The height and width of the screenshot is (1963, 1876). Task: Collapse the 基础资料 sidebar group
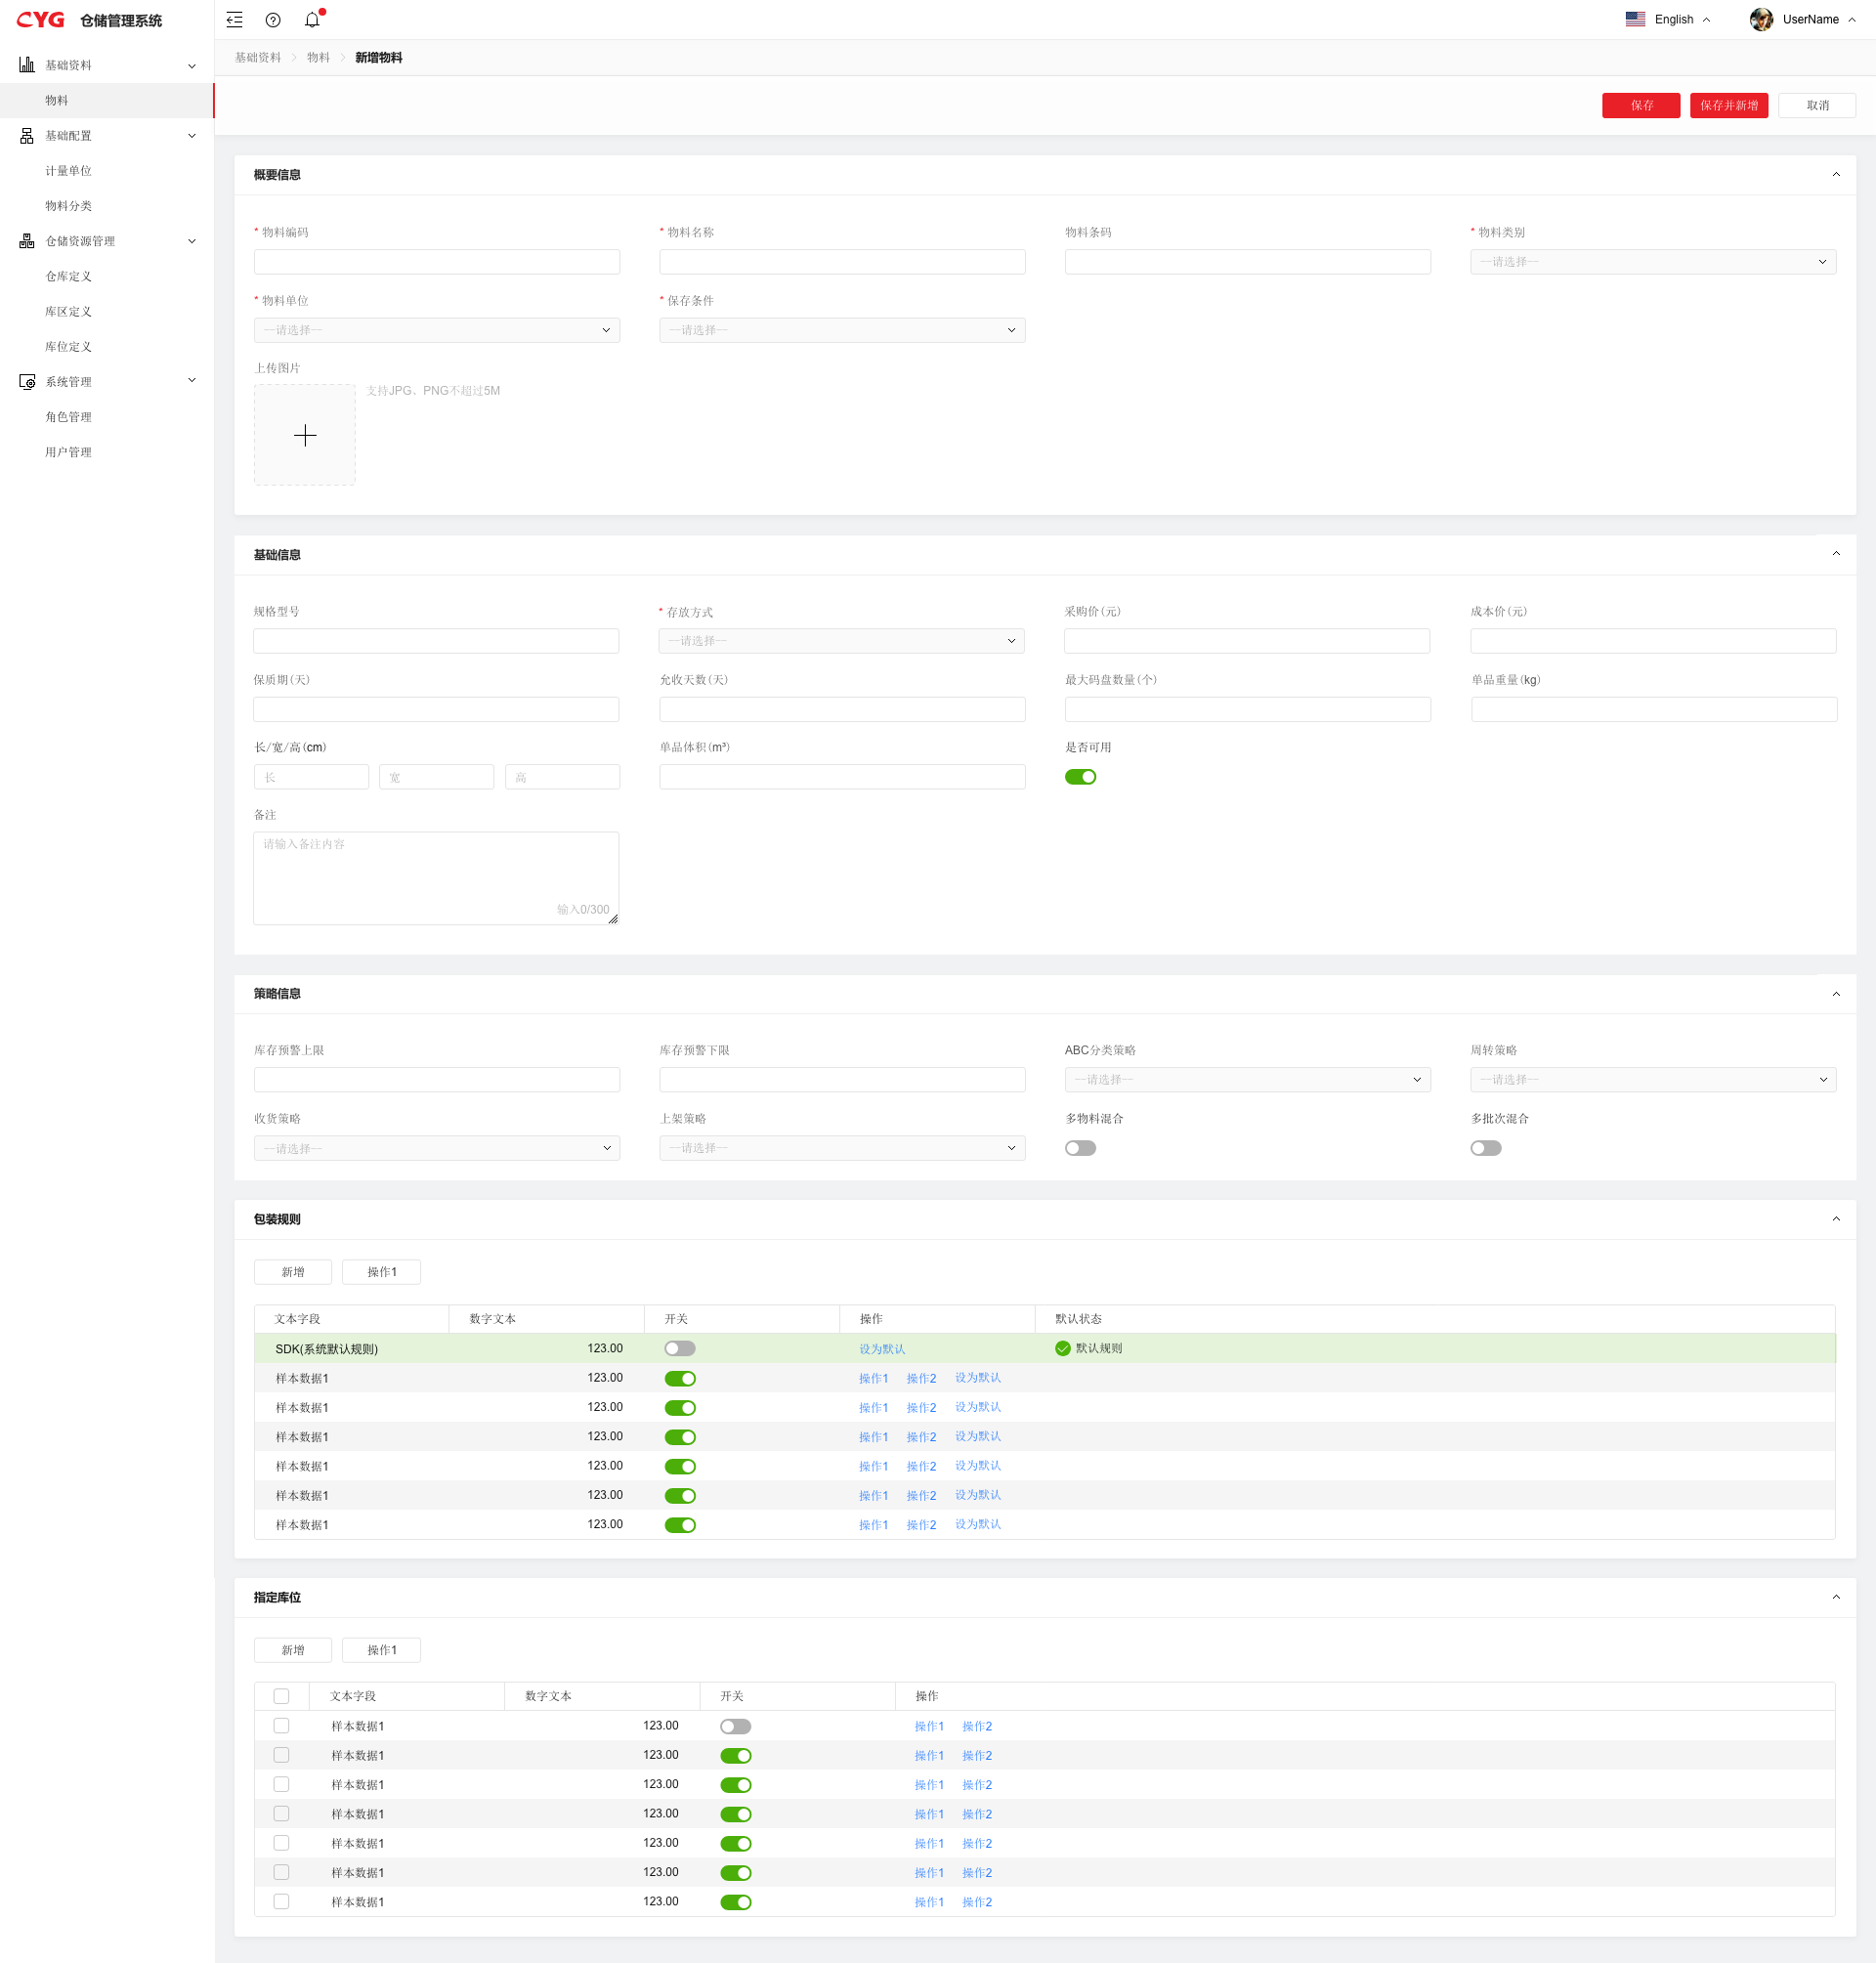click(x=192, y=66)
